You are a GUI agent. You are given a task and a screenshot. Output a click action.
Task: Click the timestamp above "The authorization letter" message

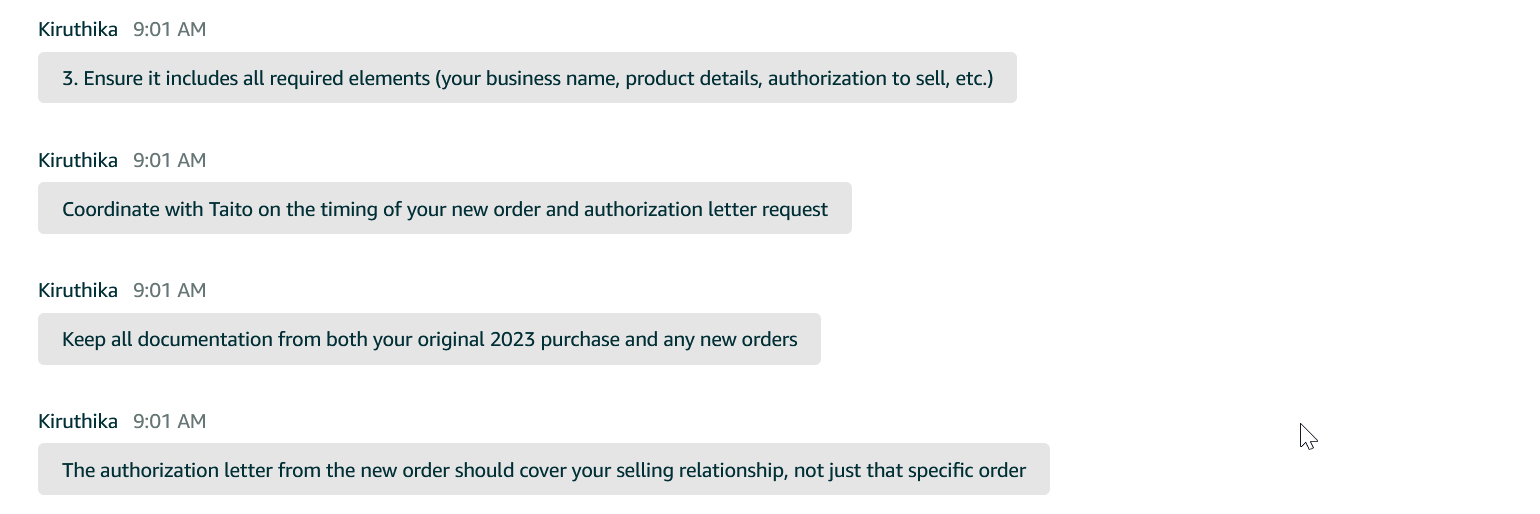(169, 421)
